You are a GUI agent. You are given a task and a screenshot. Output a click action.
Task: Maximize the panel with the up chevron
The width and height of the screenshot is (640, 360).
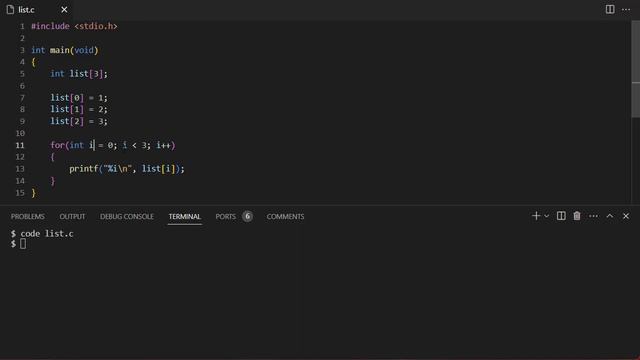click(x=610, y=216)
